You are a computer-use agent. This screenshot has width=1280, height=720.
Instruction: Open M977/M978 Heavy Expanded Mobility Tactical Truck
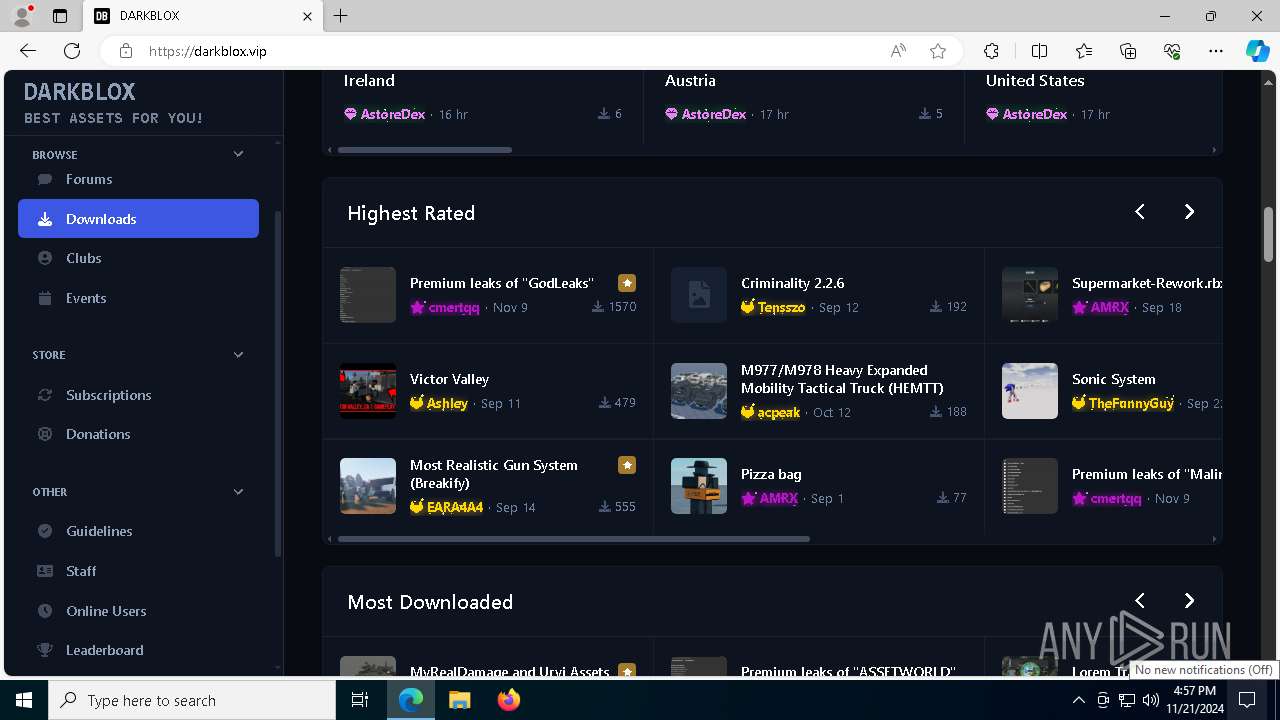tap(842, 379)
